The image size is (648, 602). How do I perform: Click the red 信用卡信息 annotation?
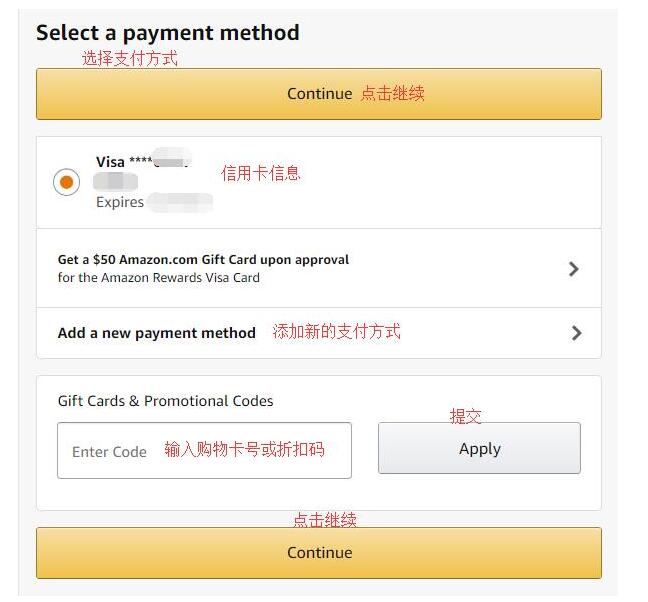pos(260,173)
